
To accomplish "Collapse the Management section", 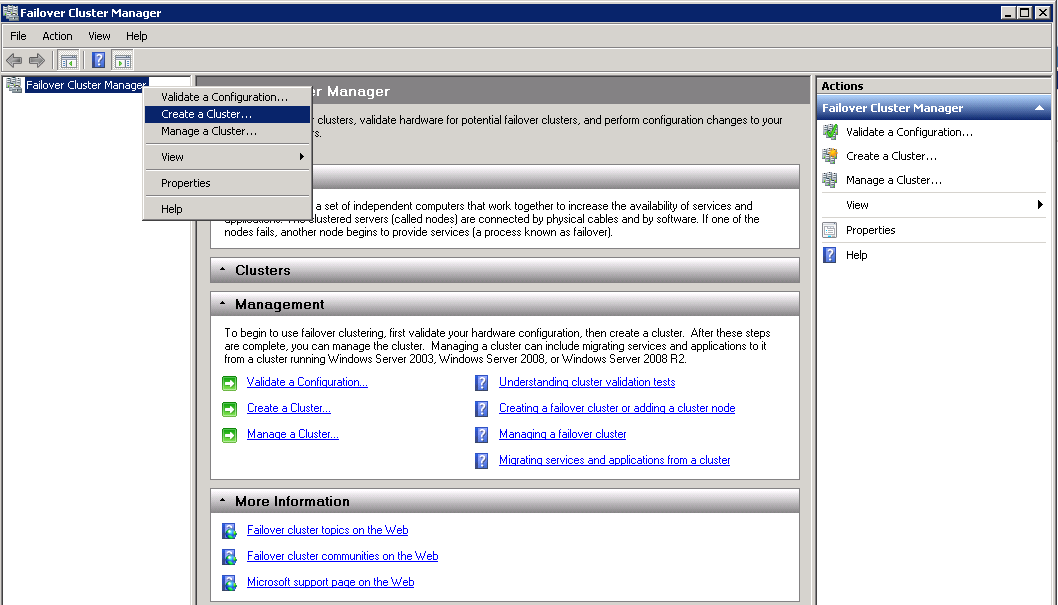I will click(x=220, y=305).
